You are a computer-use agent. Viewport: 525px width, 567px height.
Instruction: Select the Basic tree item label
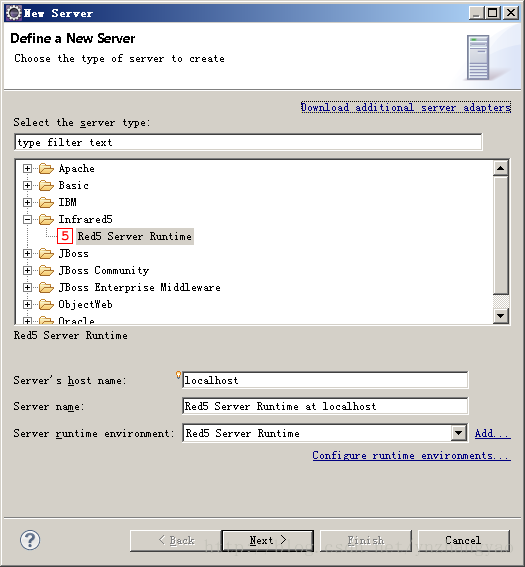(73, 186)
